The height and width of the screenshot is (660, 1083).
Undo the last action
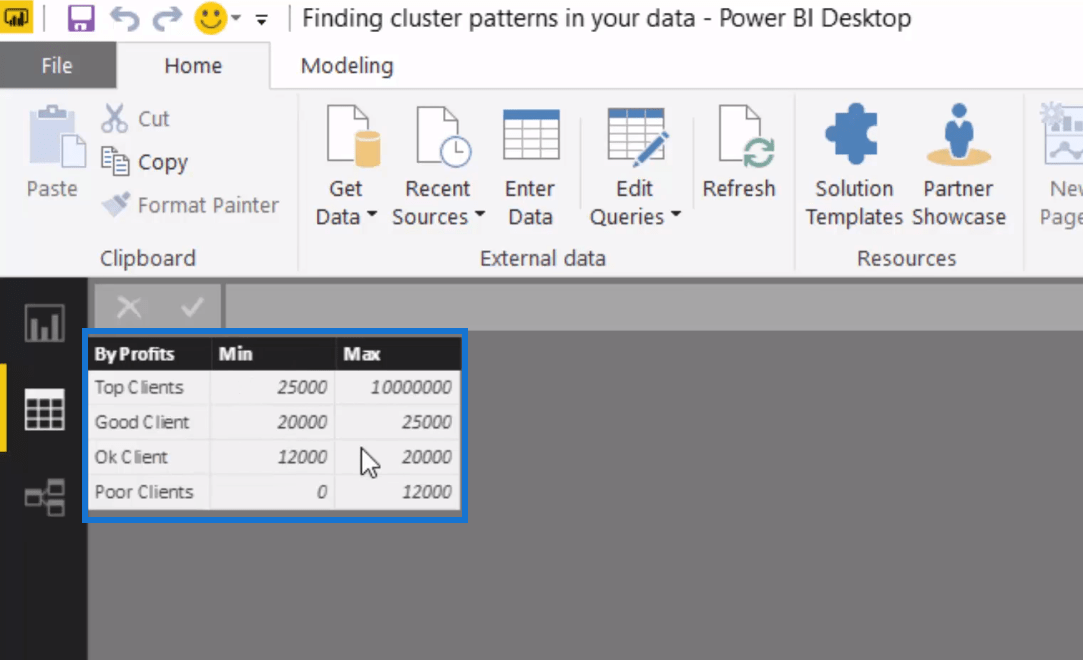[125, 19]
